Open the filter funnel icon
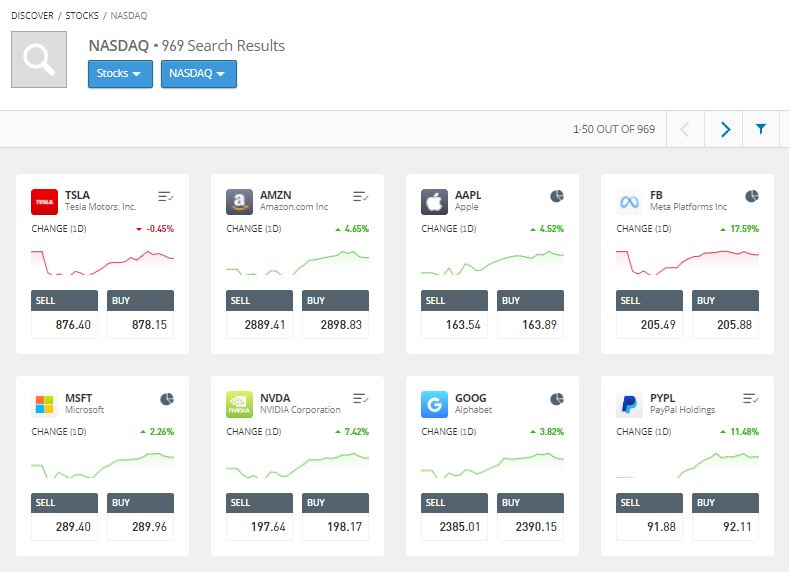The height and width of the screenshot is (572, 789). pyautogui.click(x=761, y=129)
